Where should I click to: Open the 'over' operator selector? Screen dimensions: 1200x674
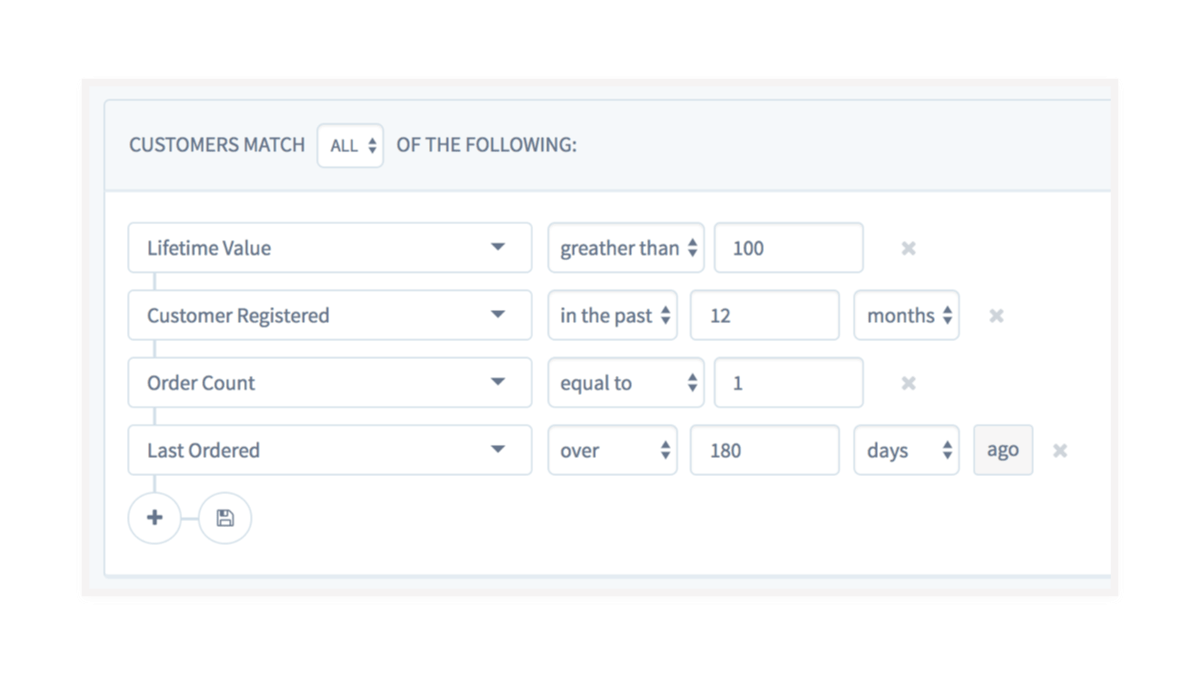coord(612,451)
